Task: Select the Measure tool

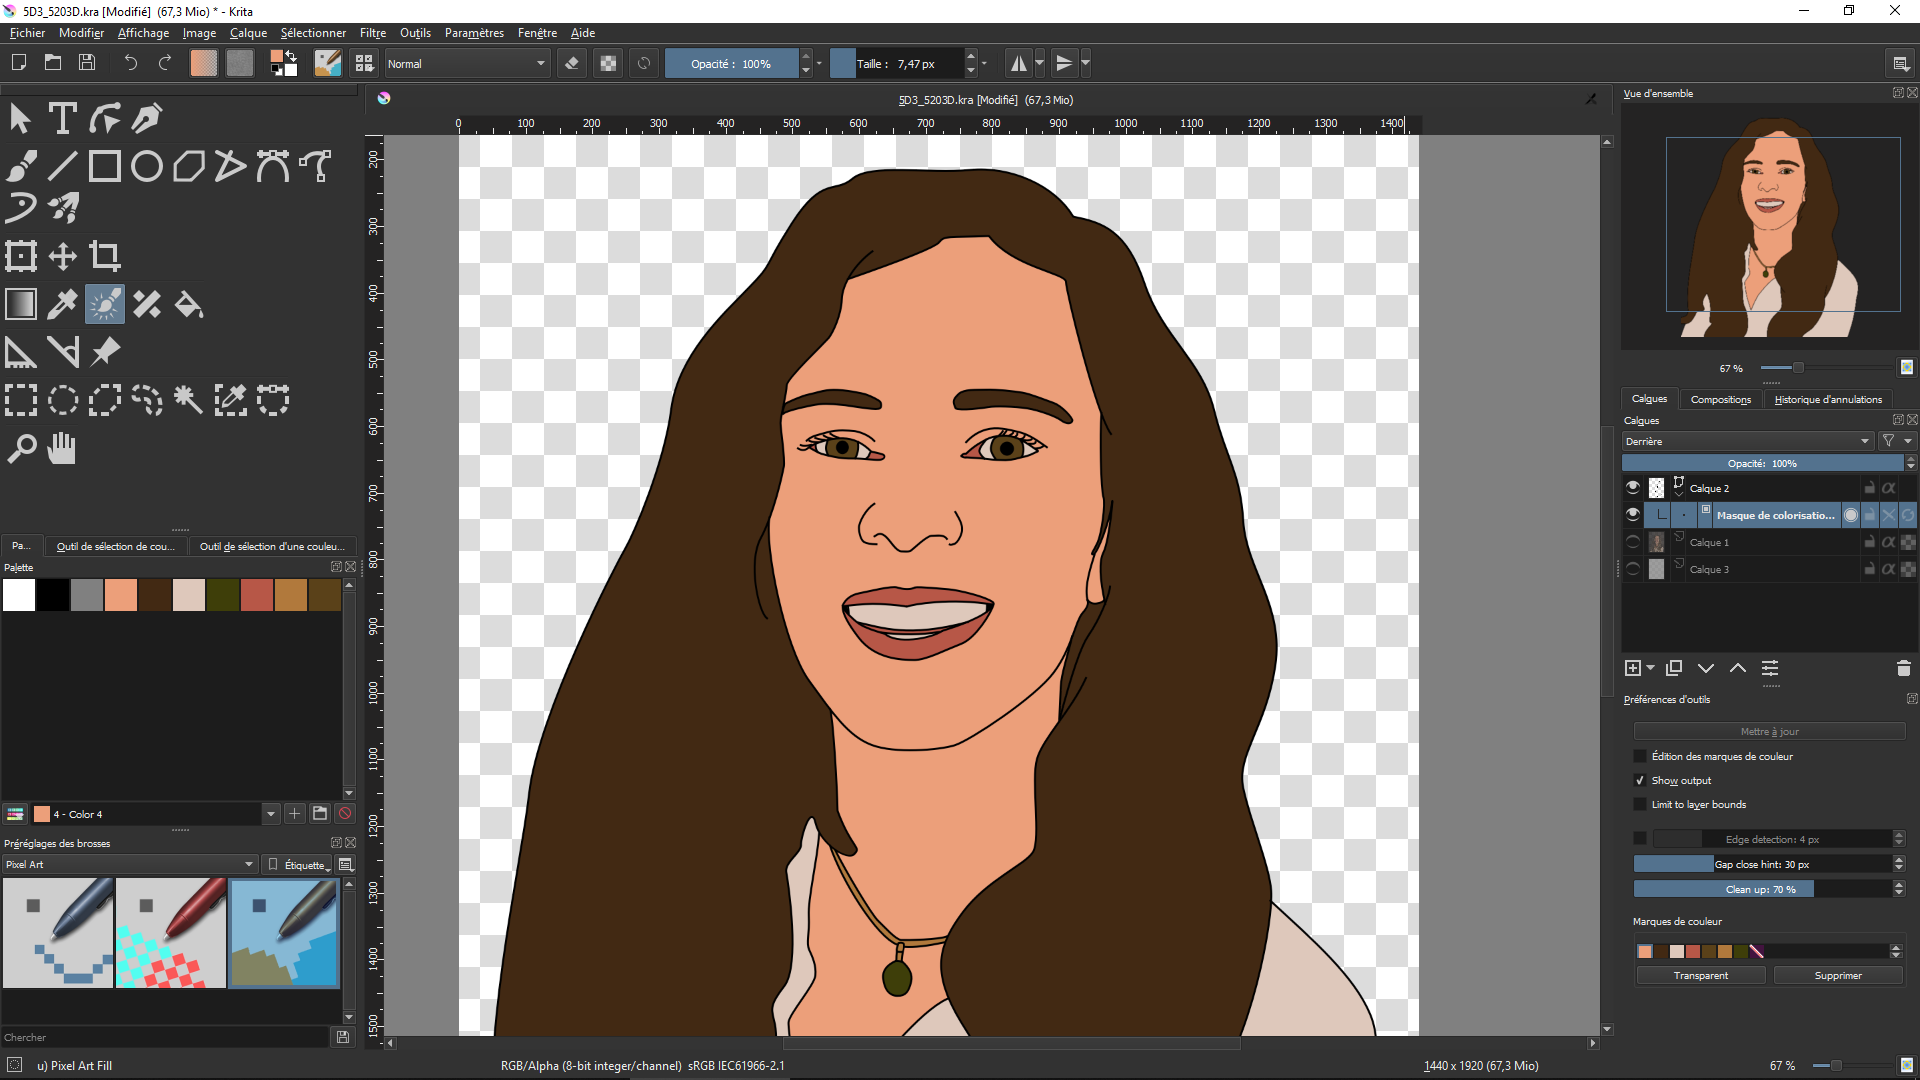Action: (x=63, y=352)
